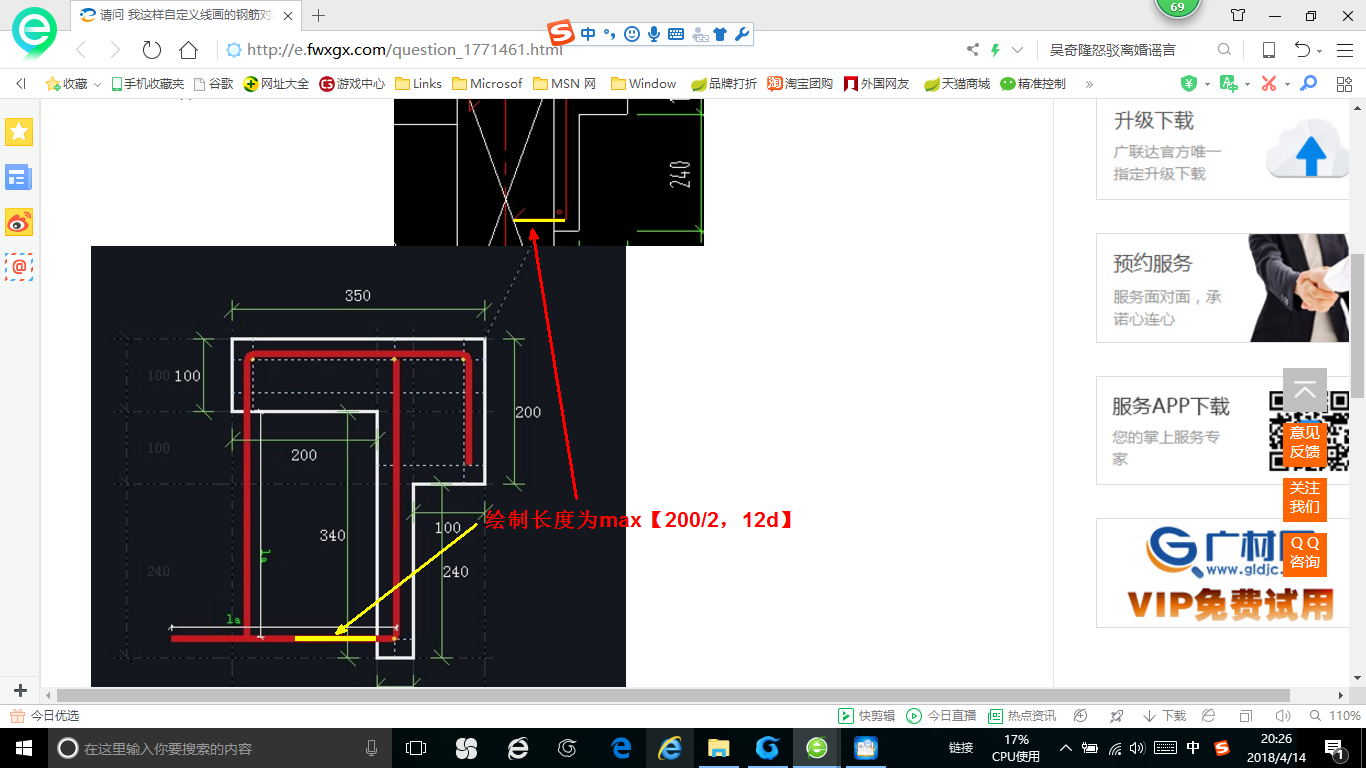The height and width of the screenshot is (768, 1366).
Task: Open the 精准控制 bookmark
Action: (x=1033, y=84)
